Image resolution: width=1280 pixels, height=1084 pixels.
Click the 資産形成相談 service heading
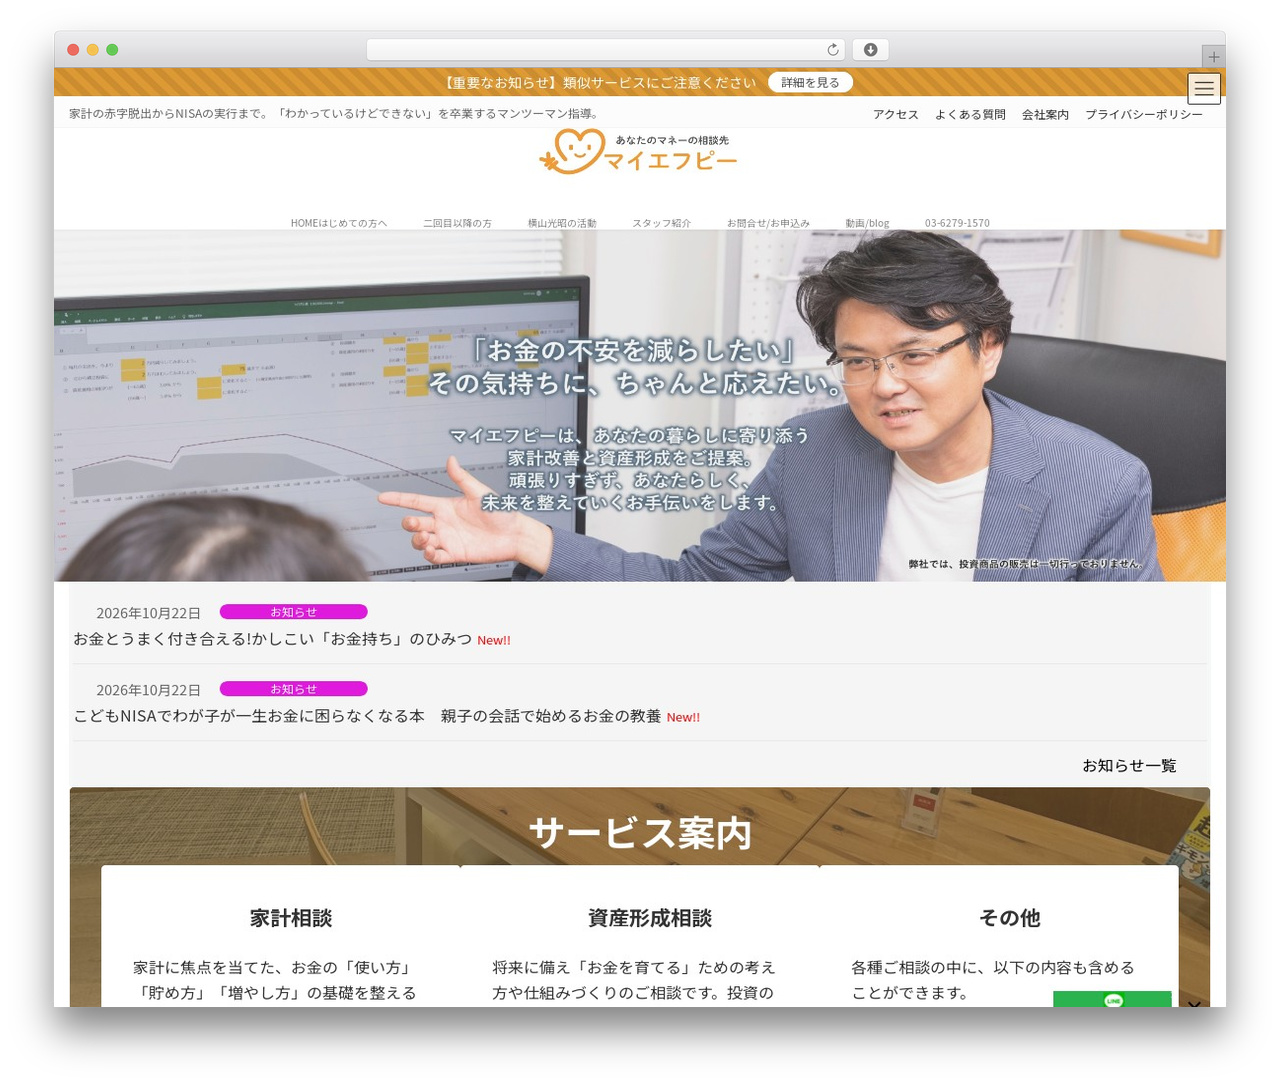pos(650,918)
